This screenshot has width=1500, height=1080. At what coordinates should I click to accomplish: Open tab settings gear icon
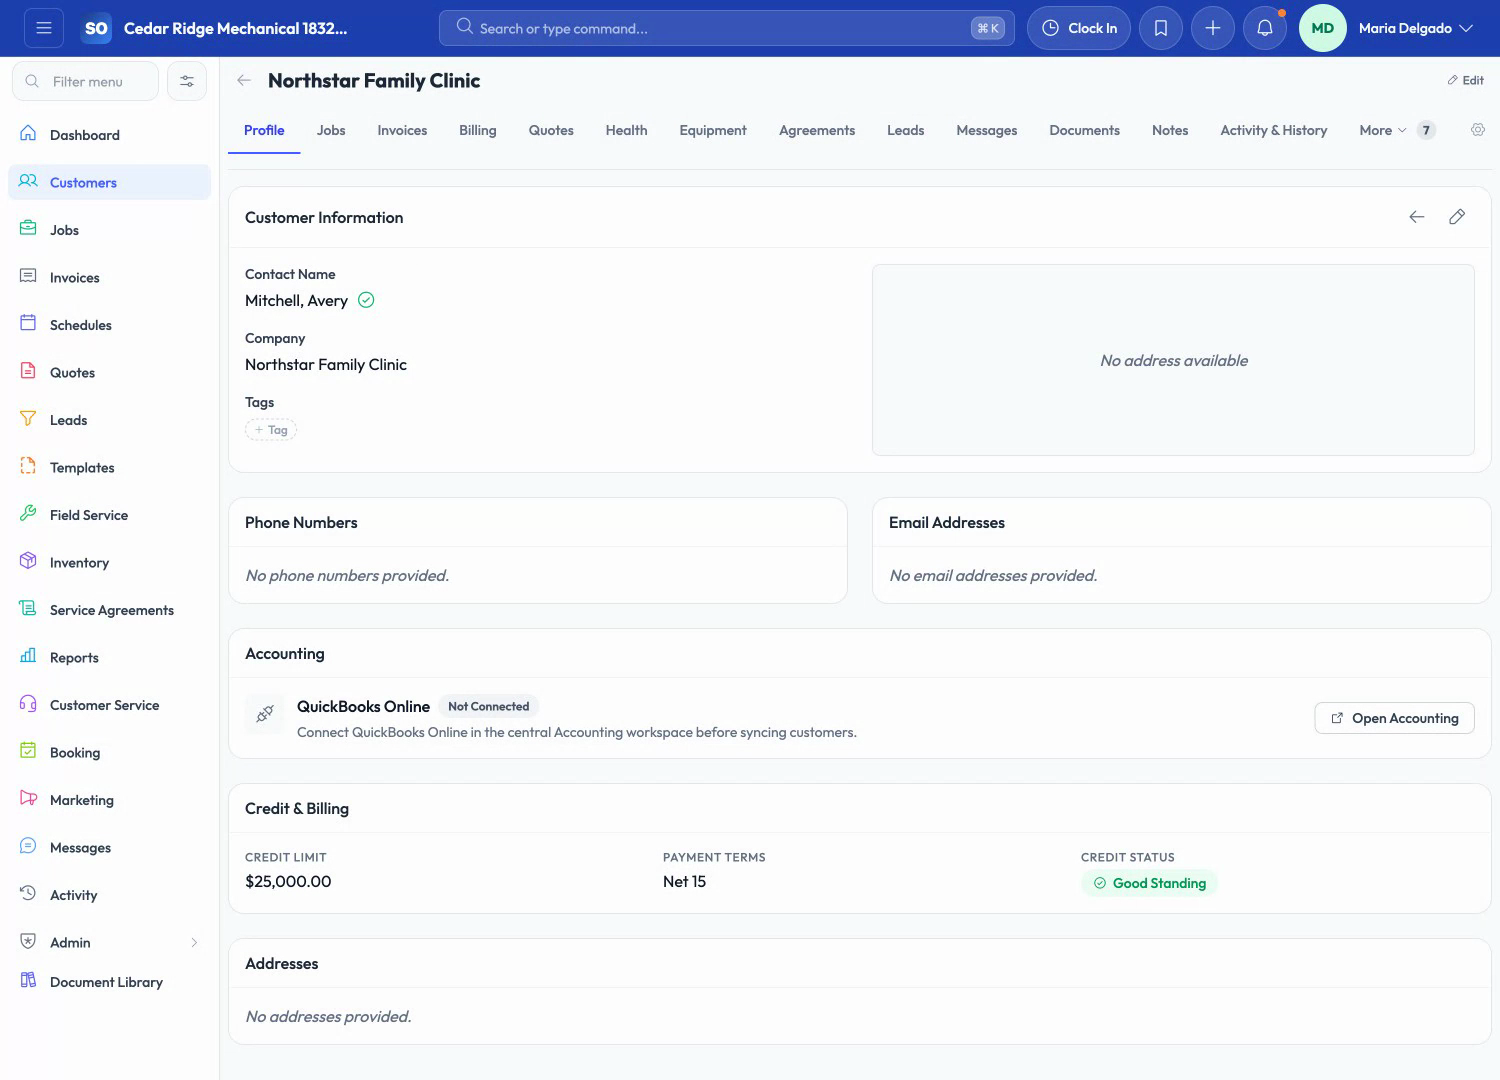(x=1478, y=130)
